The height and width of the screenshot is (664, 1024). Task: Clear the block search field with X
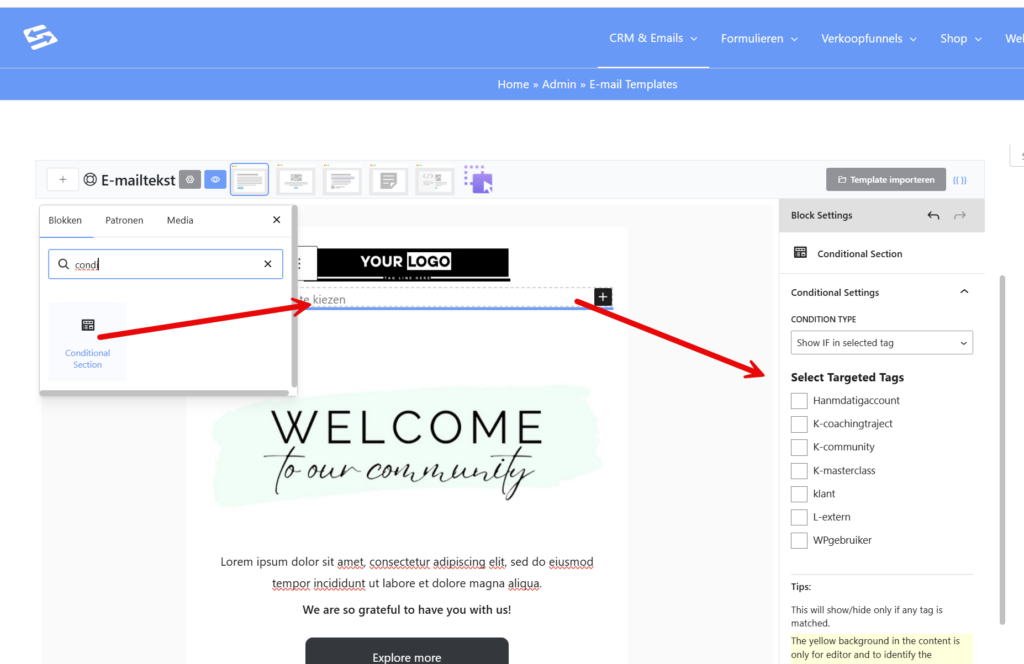click(267, 264)
